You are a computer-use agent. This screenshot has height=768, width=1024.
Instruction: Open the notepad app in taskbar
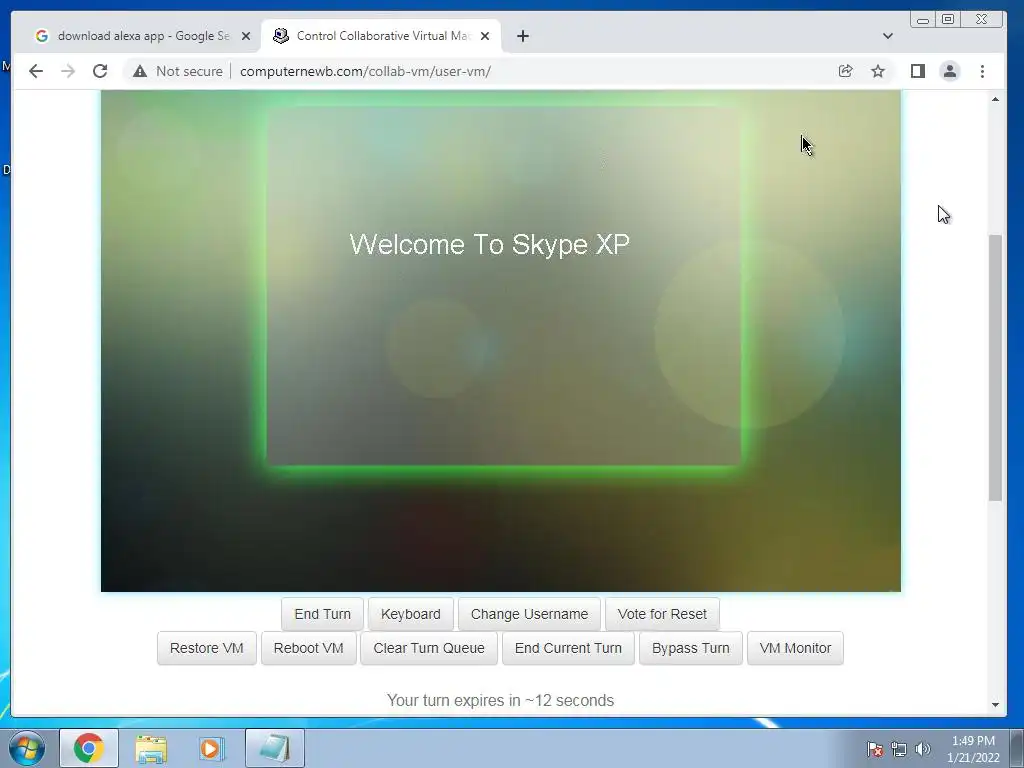275,748
